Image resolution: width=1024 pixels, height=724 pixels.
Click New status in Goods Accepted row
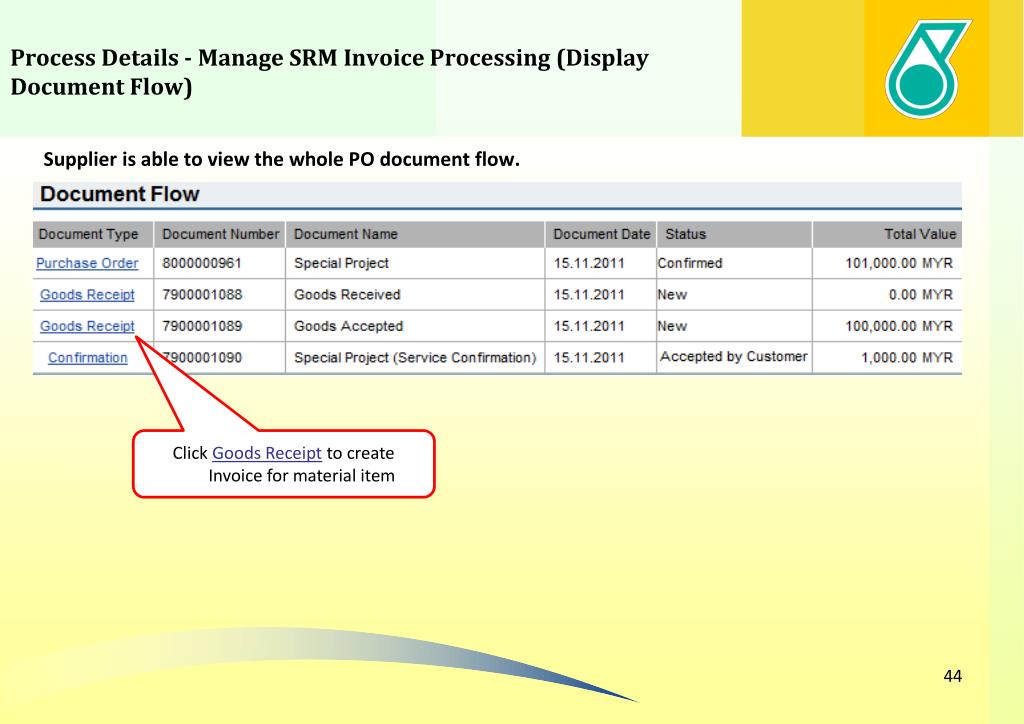pyautogui.click(x=672, y=326)
